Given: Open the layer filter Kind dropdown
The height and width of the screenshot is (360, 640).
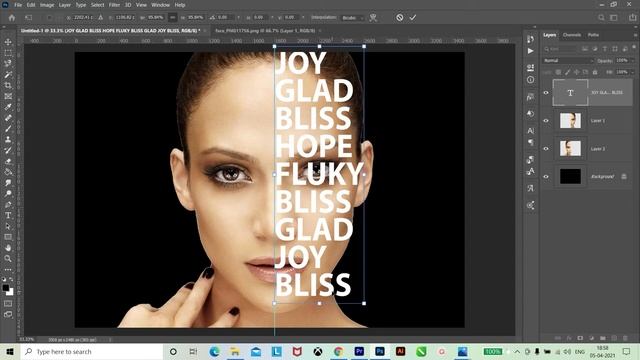Looking at the screenshot, I should point(561,49).
